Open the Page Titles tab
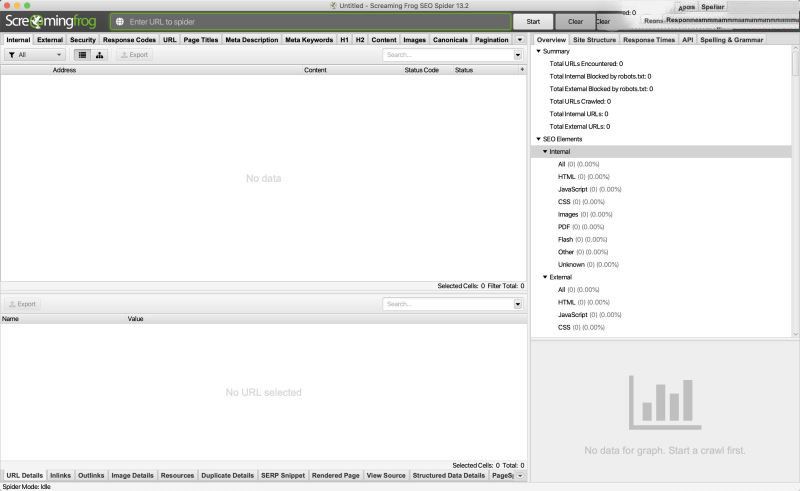This screenshot has width=800, height=491. 201,40
